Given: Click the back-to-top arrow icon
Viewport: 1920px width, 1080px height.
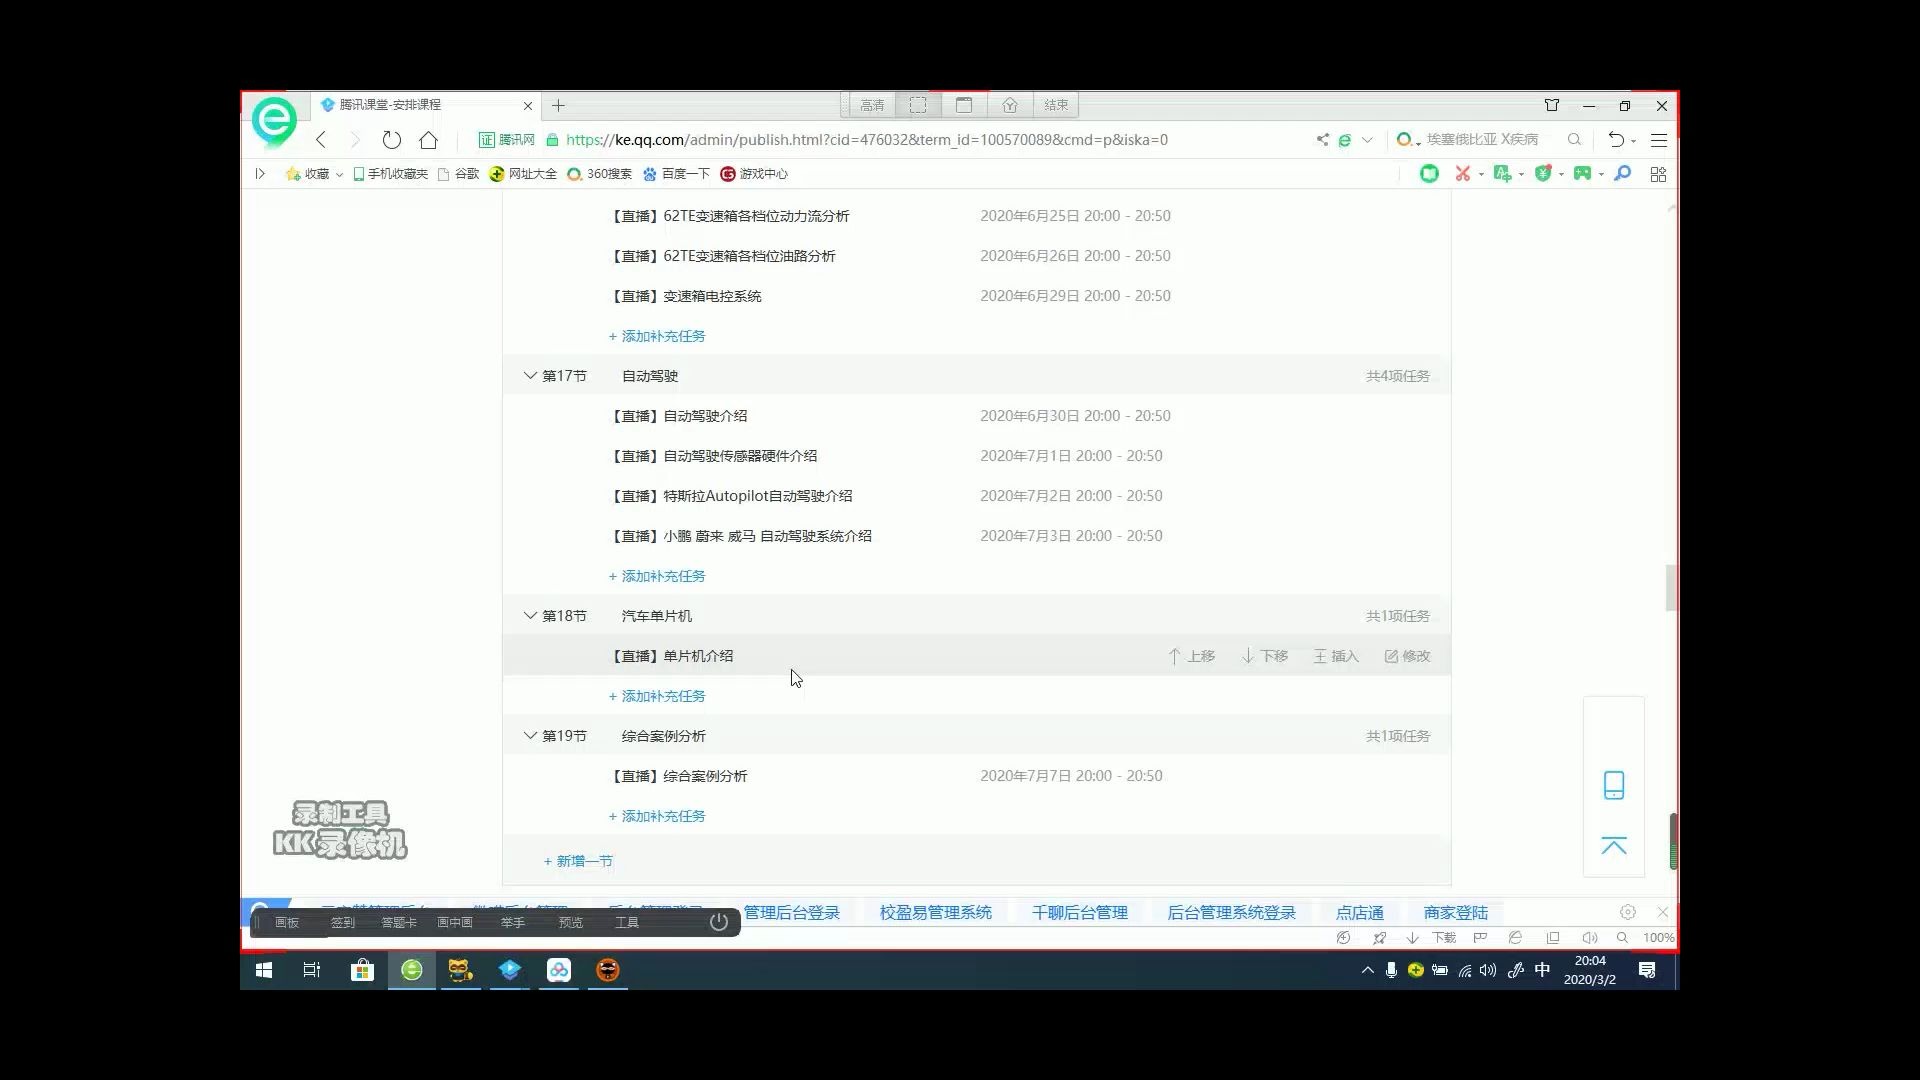Looking at the screenshot, I should 1614,846.
